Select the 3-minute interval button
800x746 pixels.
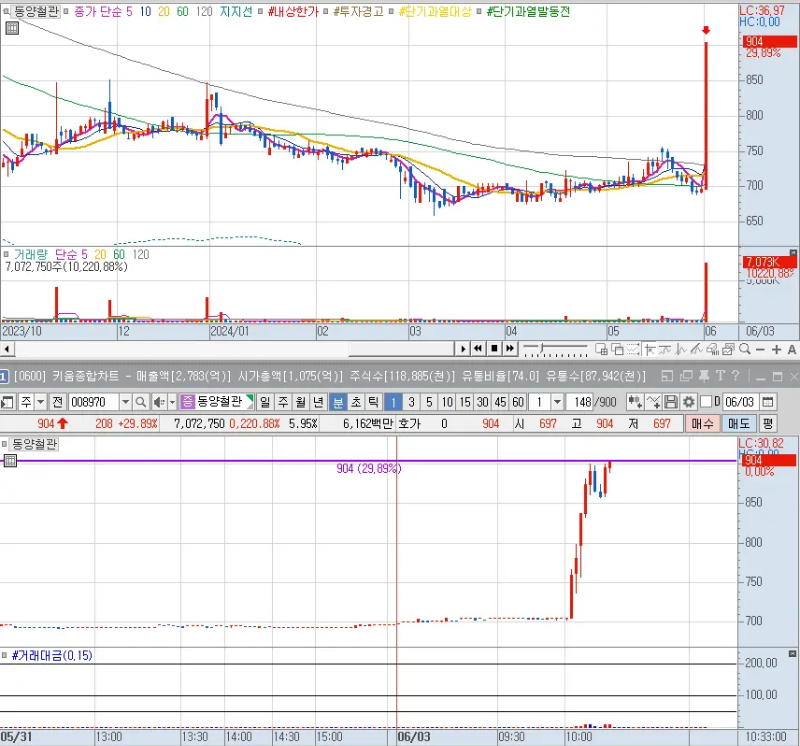pyautogui.click(x=411, y=402)
